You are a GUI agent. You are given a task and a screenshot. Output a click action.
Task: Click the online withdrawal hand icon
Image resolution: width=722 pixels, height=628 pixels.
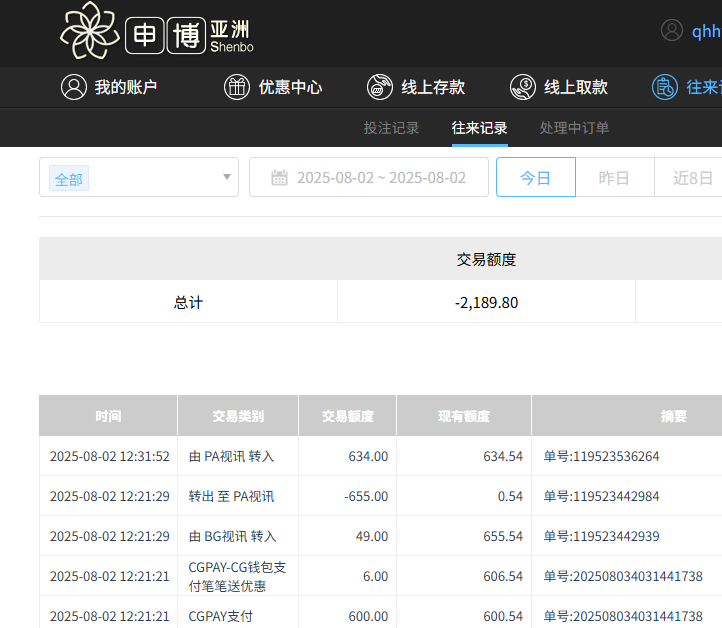click(523, 87)
